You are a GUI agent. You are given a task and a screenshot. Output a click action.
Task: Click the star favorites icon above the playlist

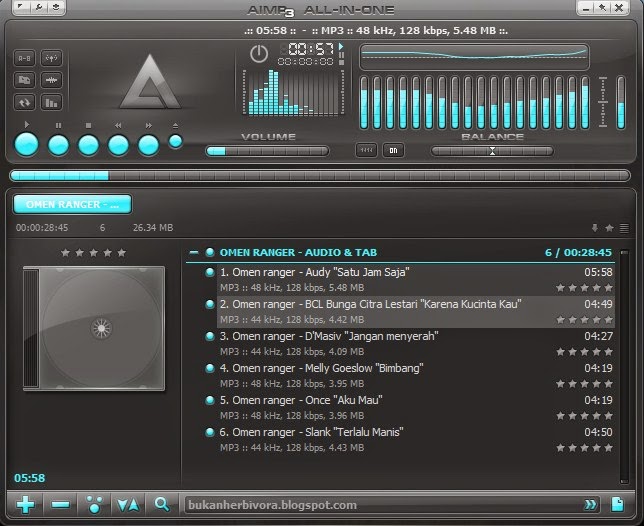tap(610, 228)
